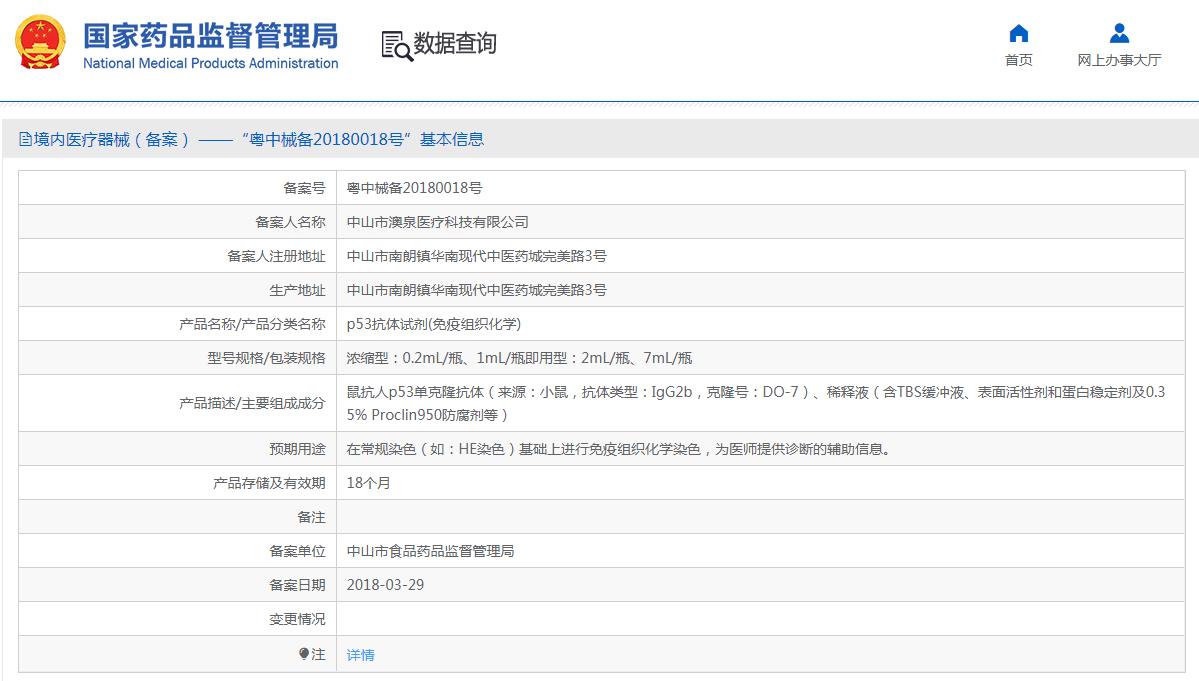The width and height of the screenshot is (1199, 681).
Task: Open the 详情 link
Action: pos(360,655)
